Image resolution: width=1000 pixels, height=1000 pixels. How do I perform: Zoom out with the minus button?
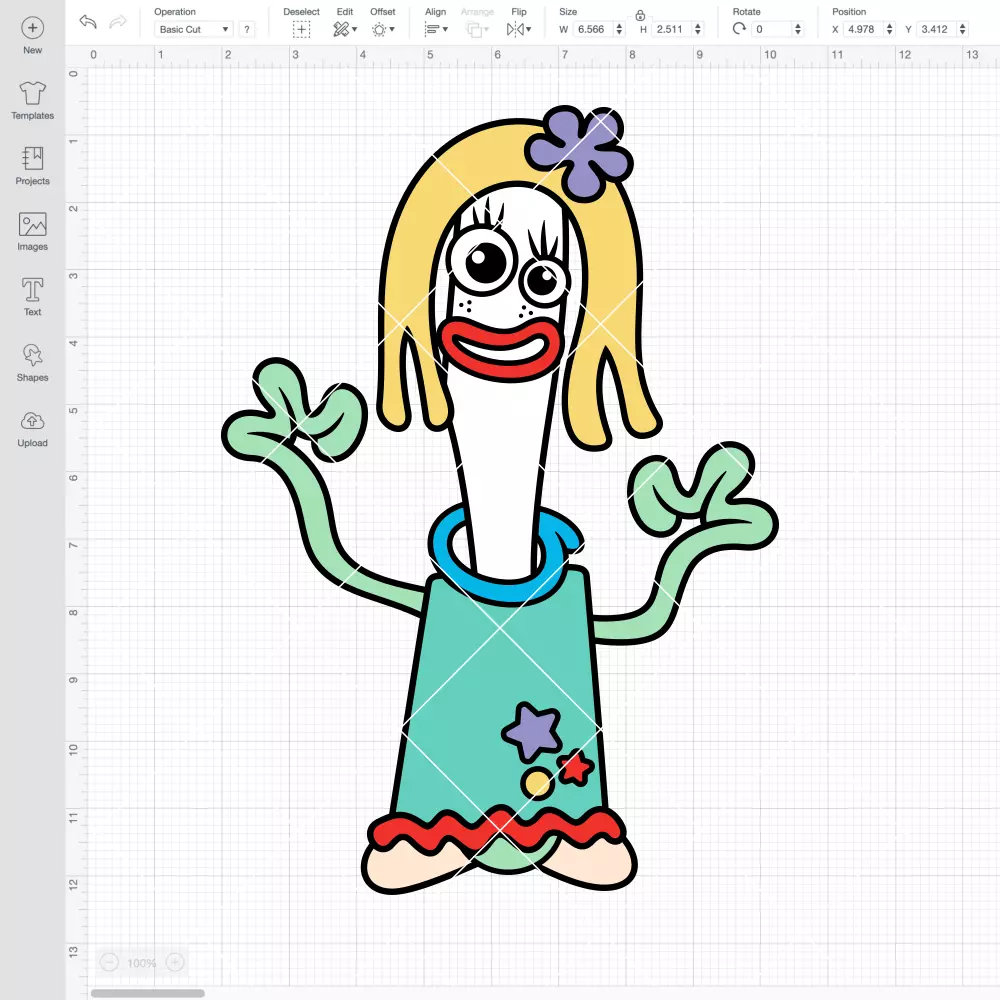pos(109,962)
